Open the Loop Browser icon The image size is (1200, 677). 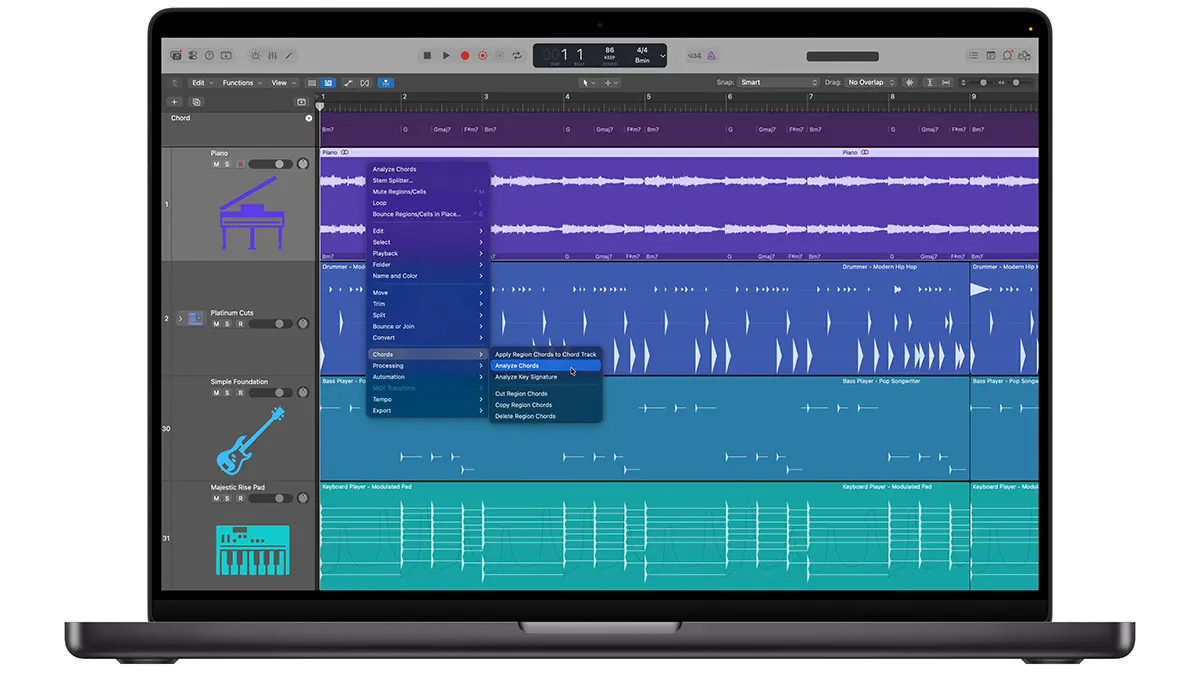click(1007, 56)
